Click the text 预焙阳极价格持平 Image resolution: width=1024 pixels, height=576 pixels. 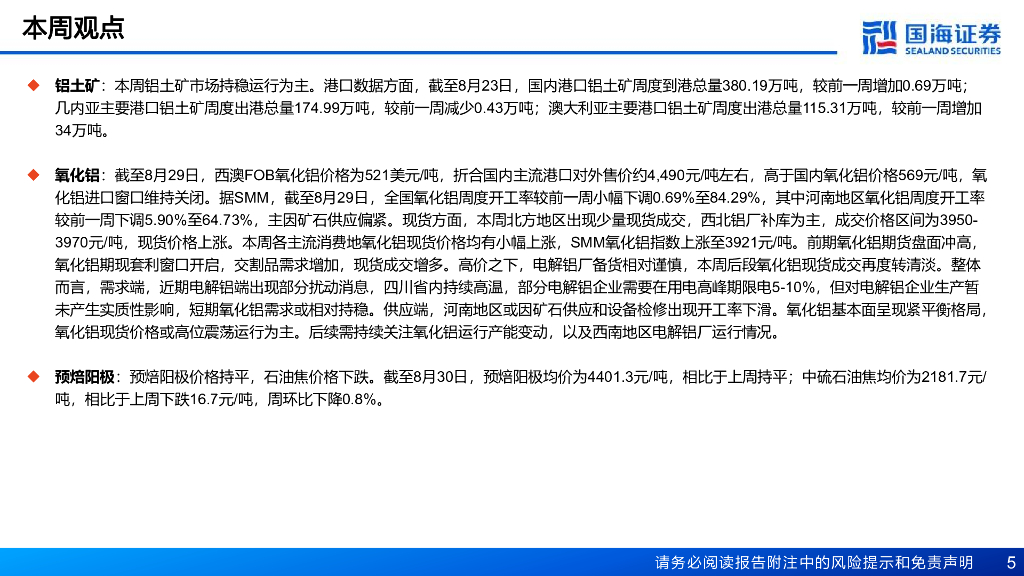coord(190,377)
